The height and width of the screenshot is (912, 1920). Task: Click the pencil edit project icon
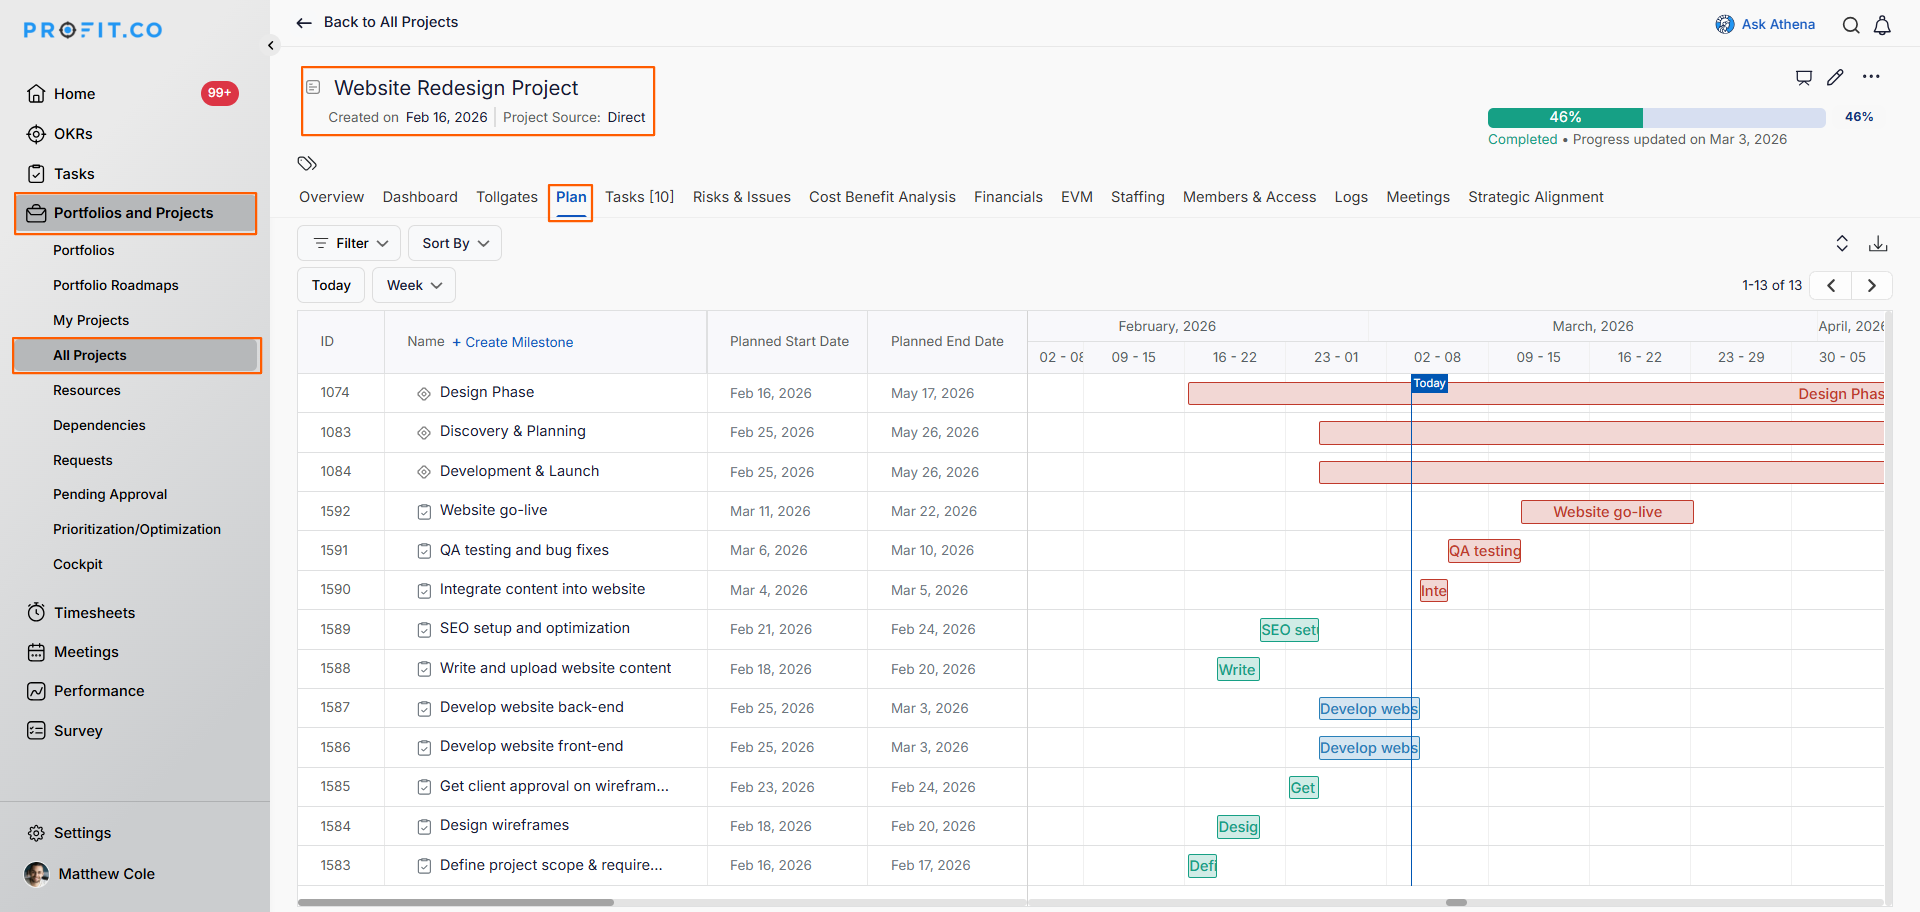point(1835,77)
